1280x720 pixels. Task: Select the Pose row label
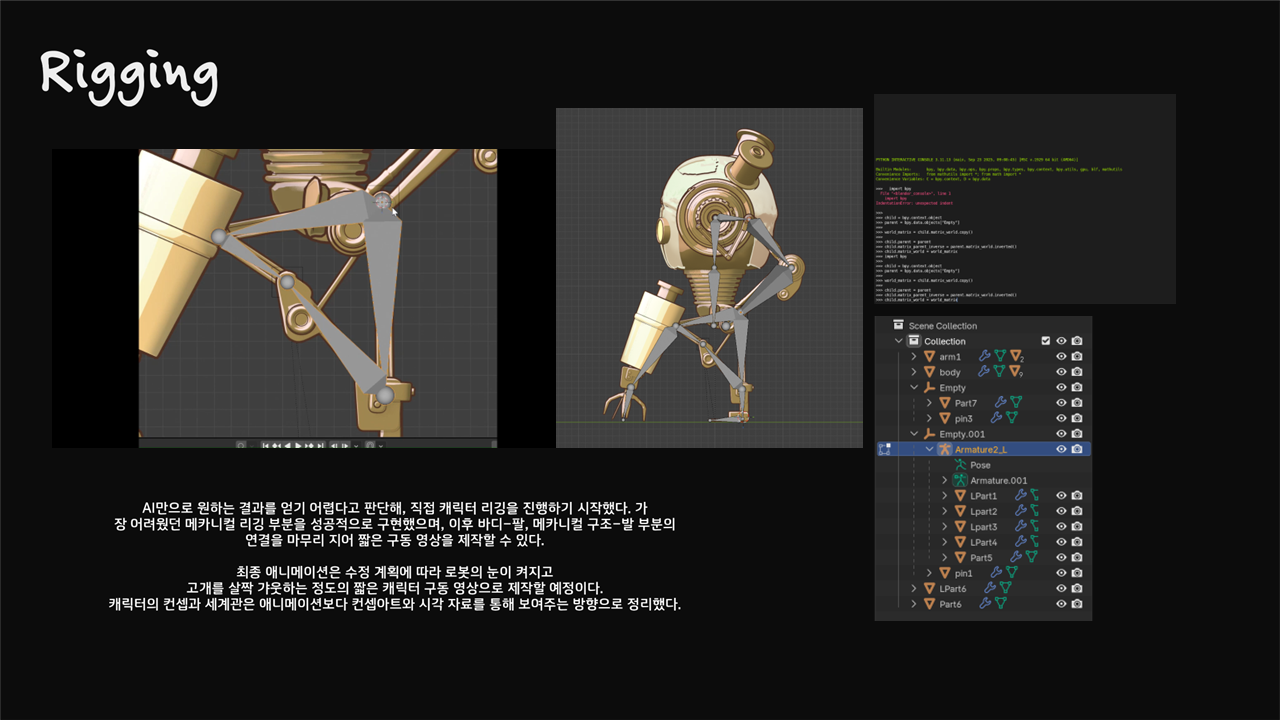[980, 464]
